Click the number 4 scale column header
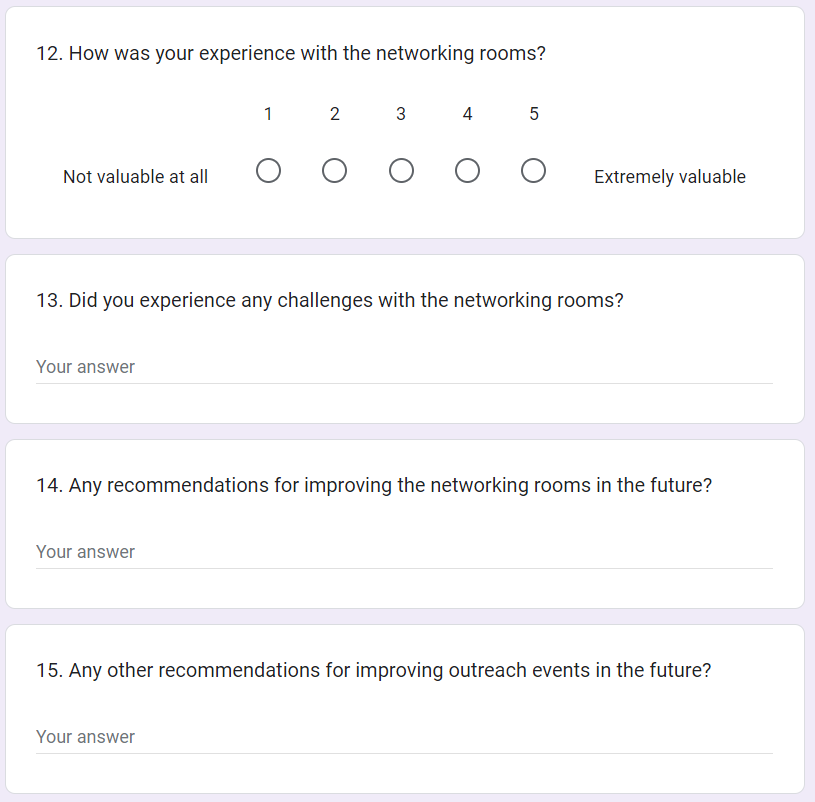Screen dimensions: 815x802 [x=467, y=114]
